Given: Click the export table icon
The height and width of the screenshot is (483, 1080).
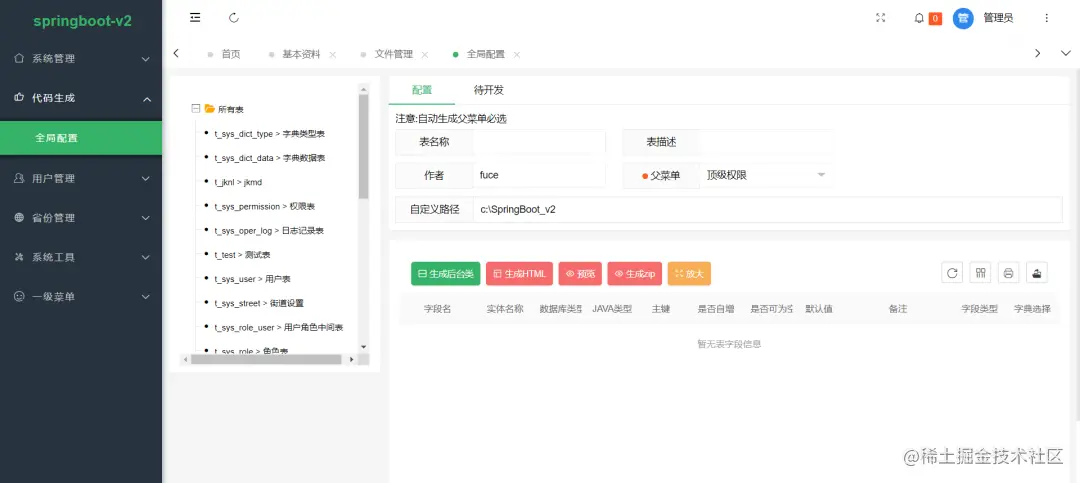Looking at the screenshot, I should 1037,273.
